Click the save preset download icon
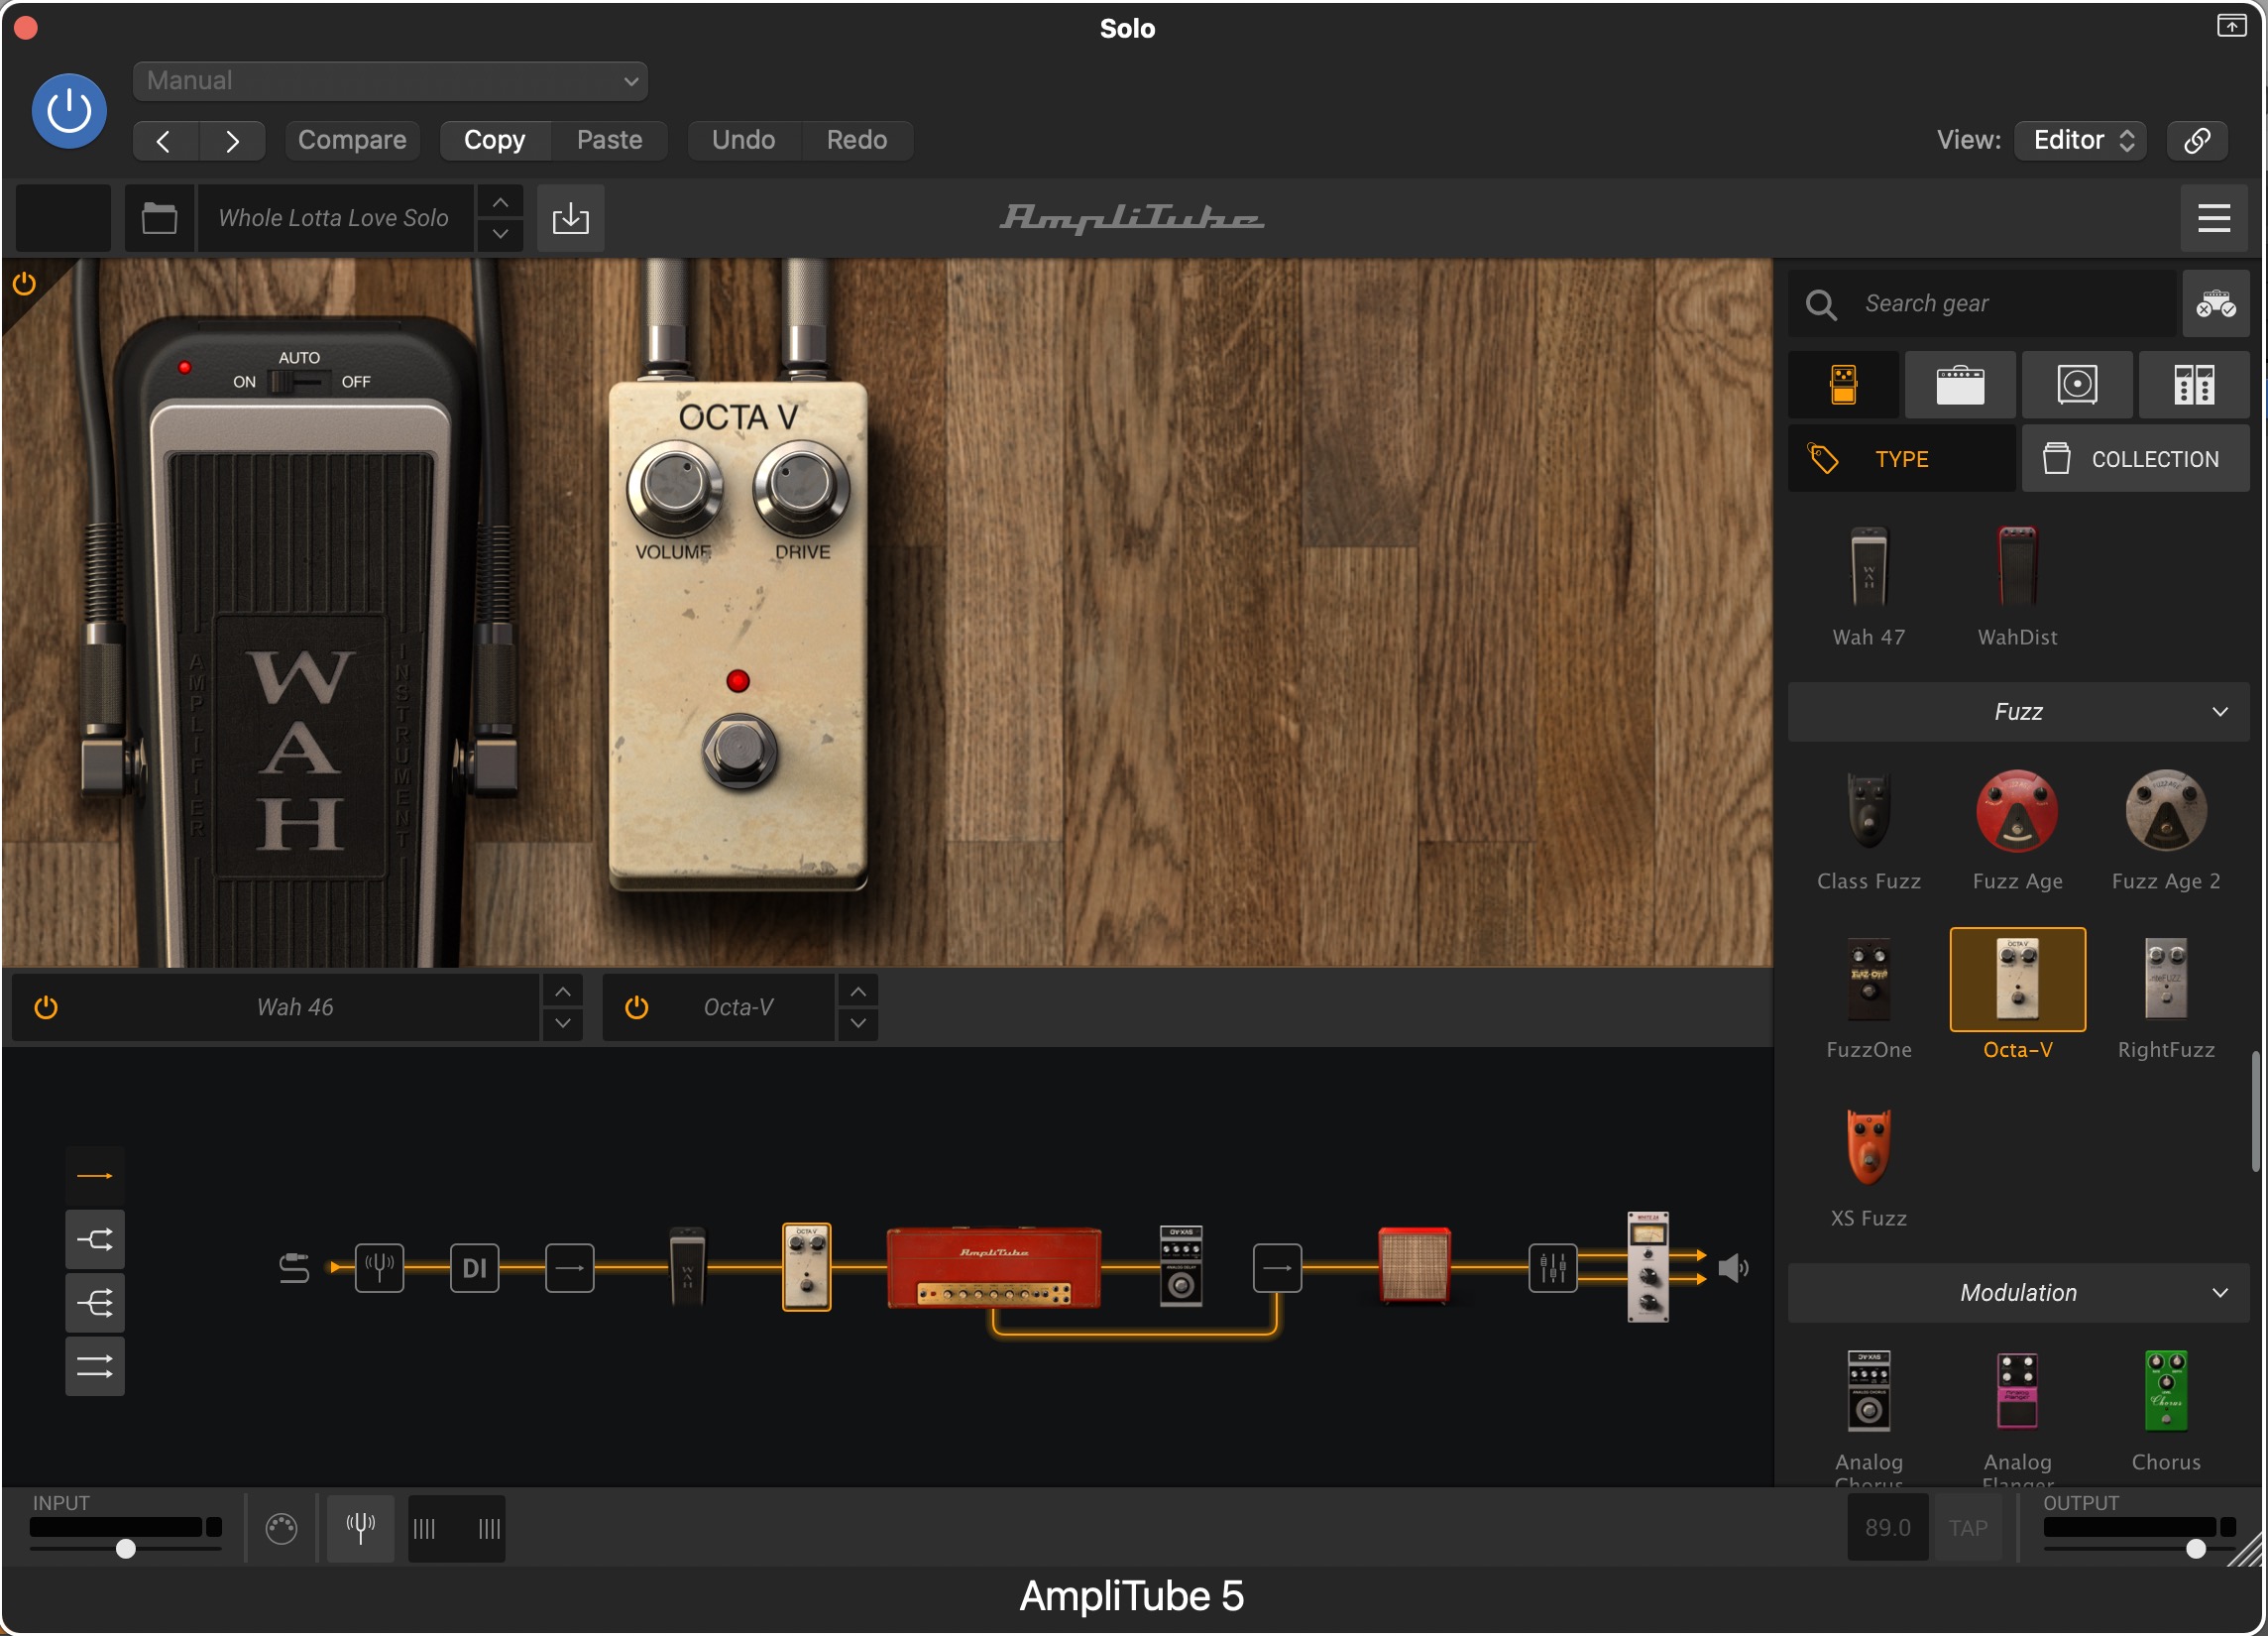This screenshot has height=1636, width=2268. point(570,218)
